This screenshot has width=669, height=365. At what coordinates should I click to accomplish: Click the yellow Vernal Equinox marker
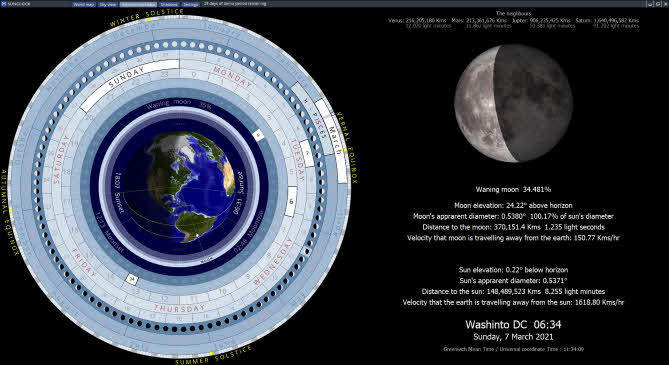tap(345, 150)
